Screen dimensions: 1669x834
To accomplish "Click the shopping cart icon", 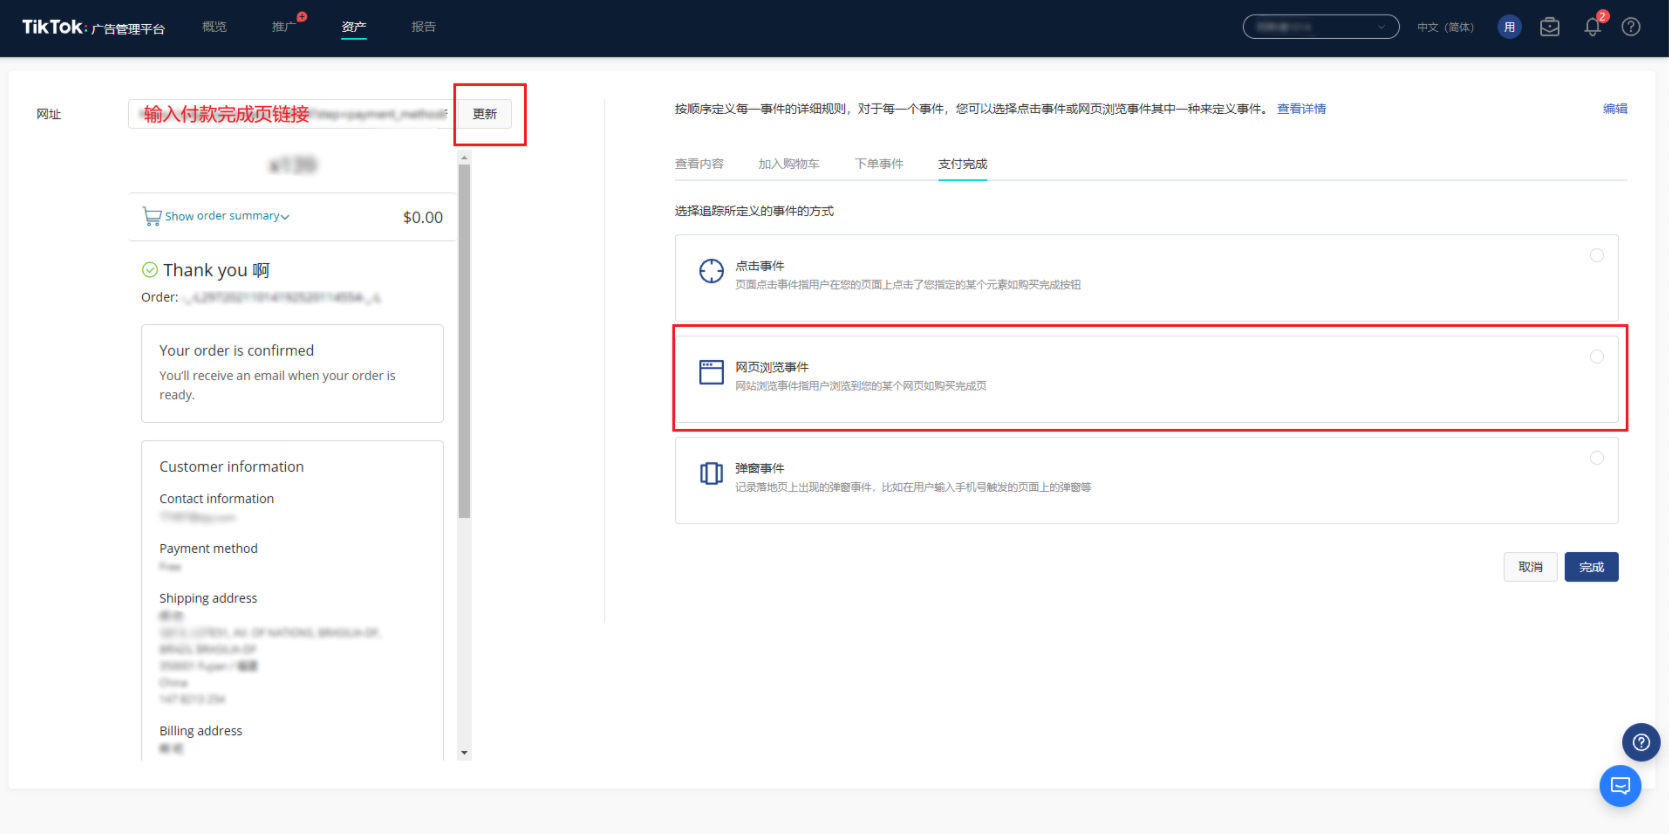I will 152,216.
